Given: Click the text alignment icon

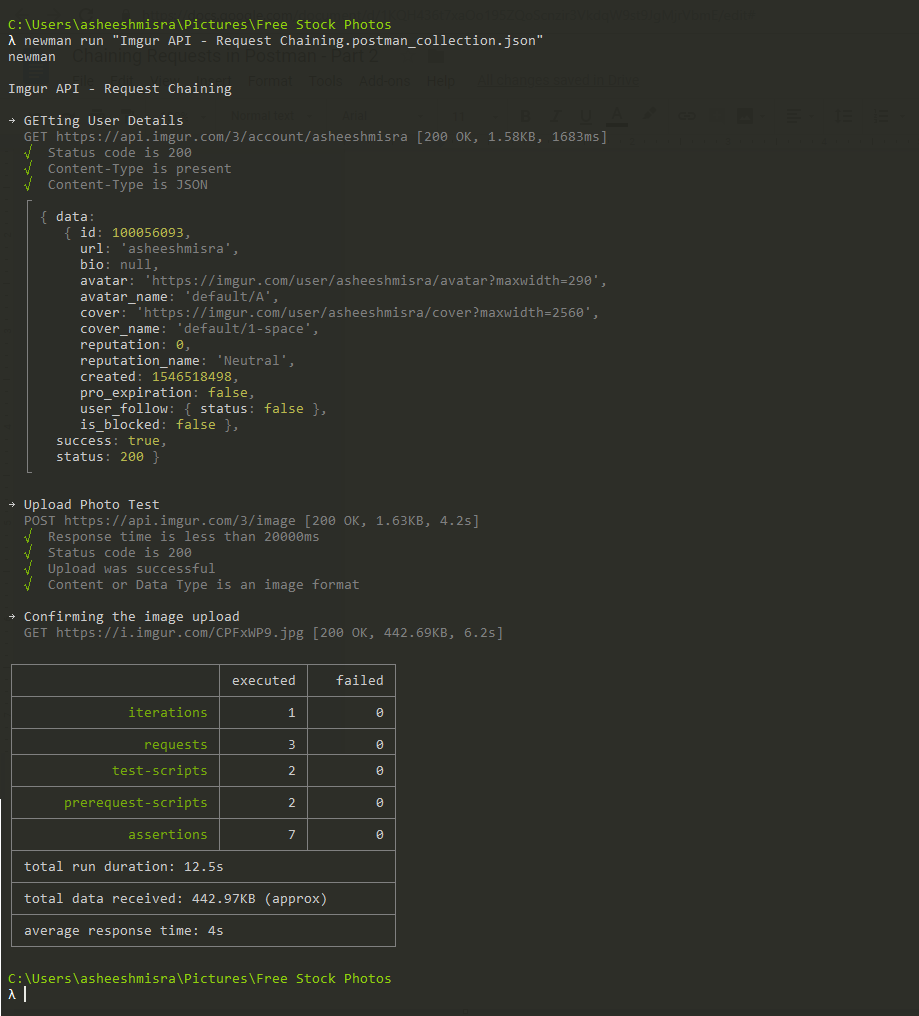Looking at the screenshot, I should 794,114.
